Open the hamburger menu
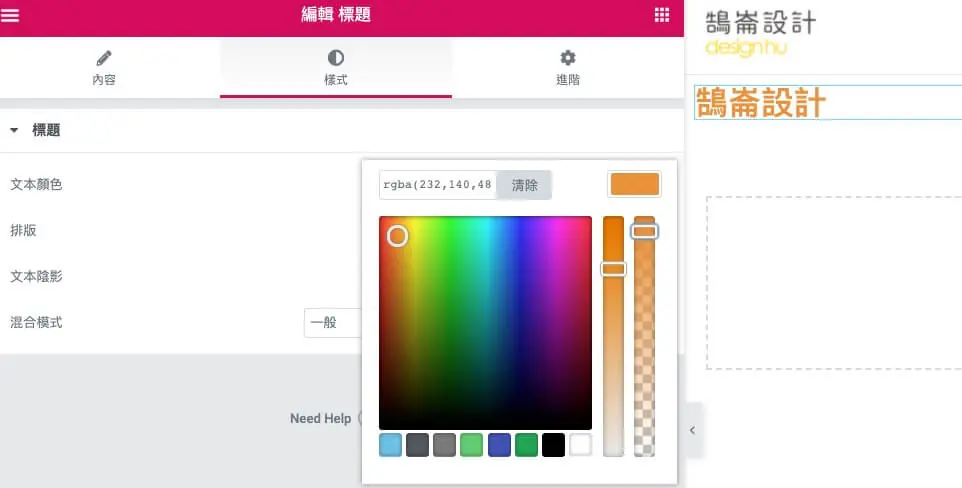Screen dimensions: 962x488 pyautogui.click(x=9, y=15)
